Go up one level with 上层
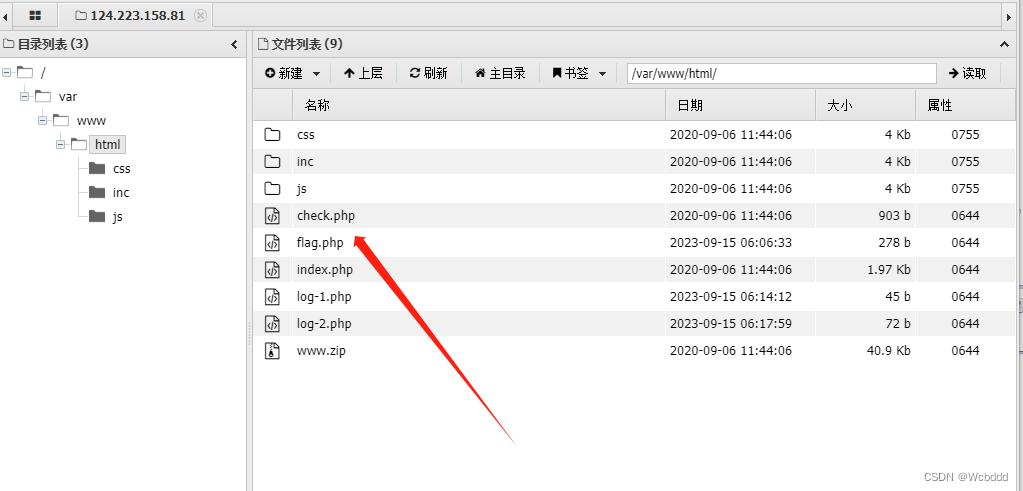Screen dimensions: 1023x491 tap(363, 74)
